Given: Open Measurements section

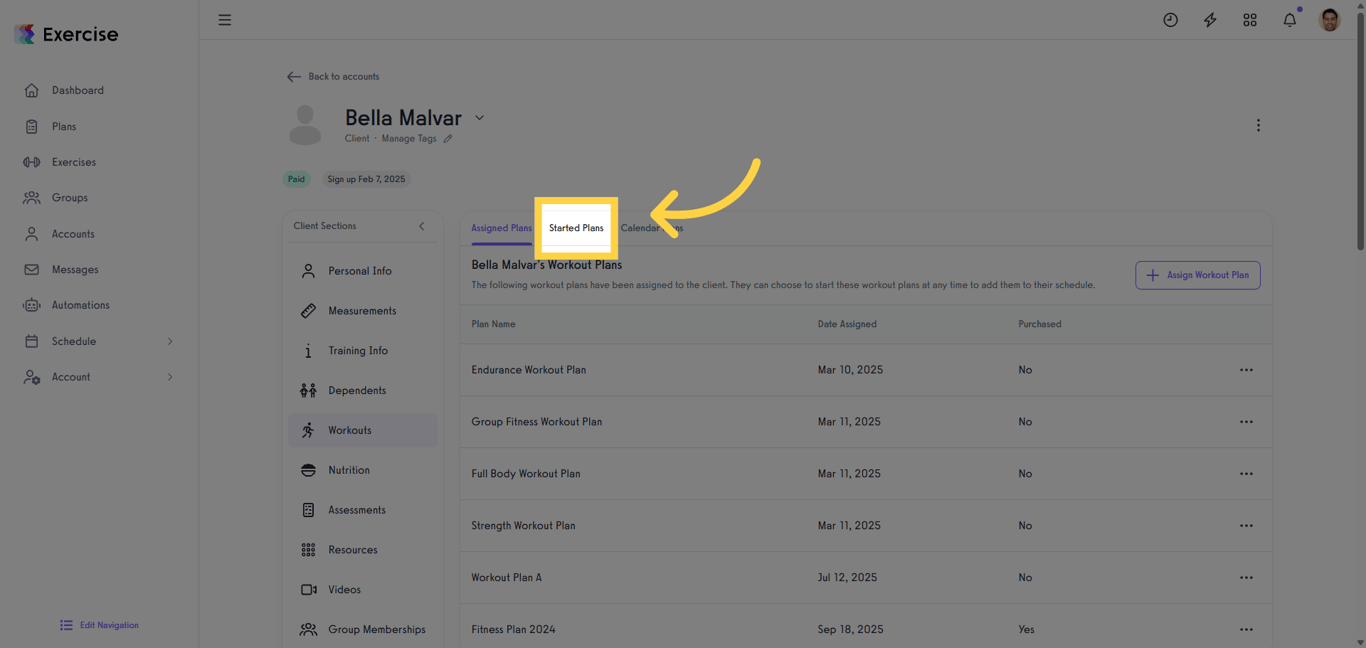Looking at the screenshot, I should click(363, 311).
